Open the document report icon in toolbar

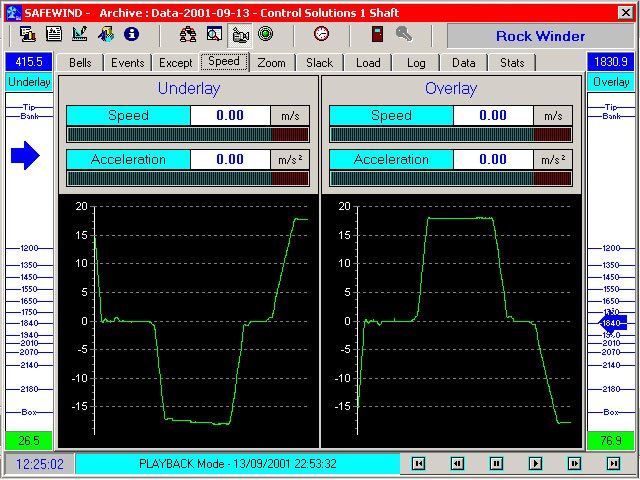click(x=54, y=34)
